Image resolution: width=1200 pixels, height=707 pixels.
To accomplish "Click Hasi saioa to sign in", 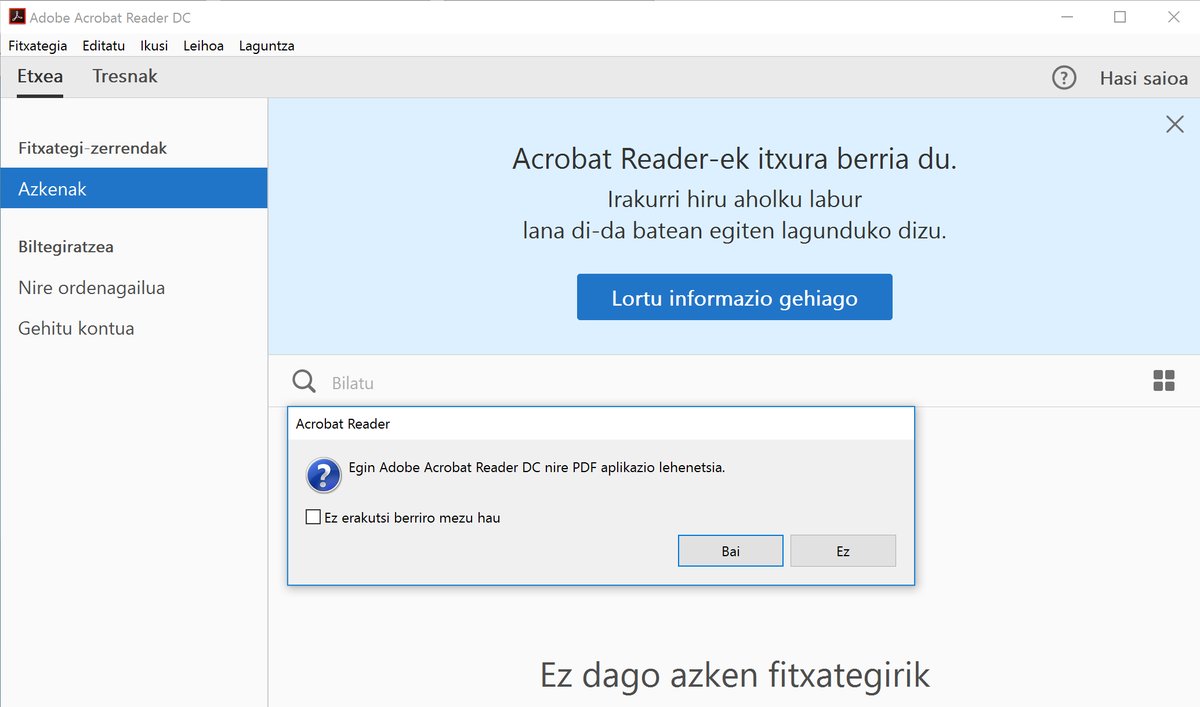I will pyautogui.click(x=1143, y=78).
